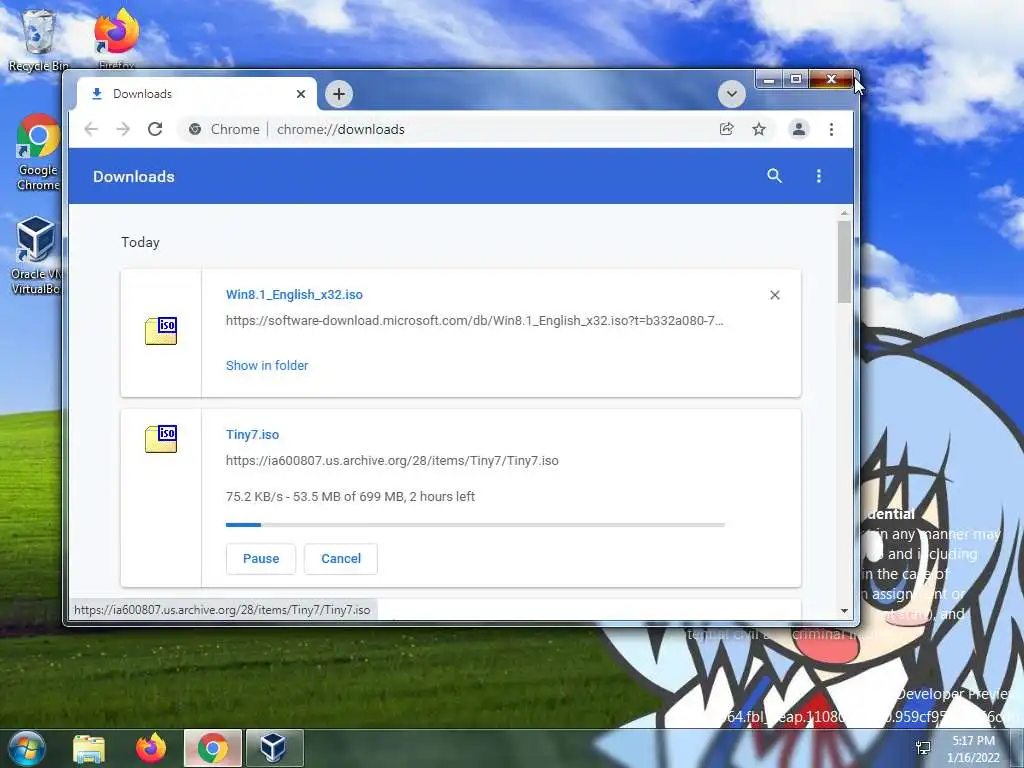Maximize the Chrome window
The image size is (1024, 768).
pos(795,79)
